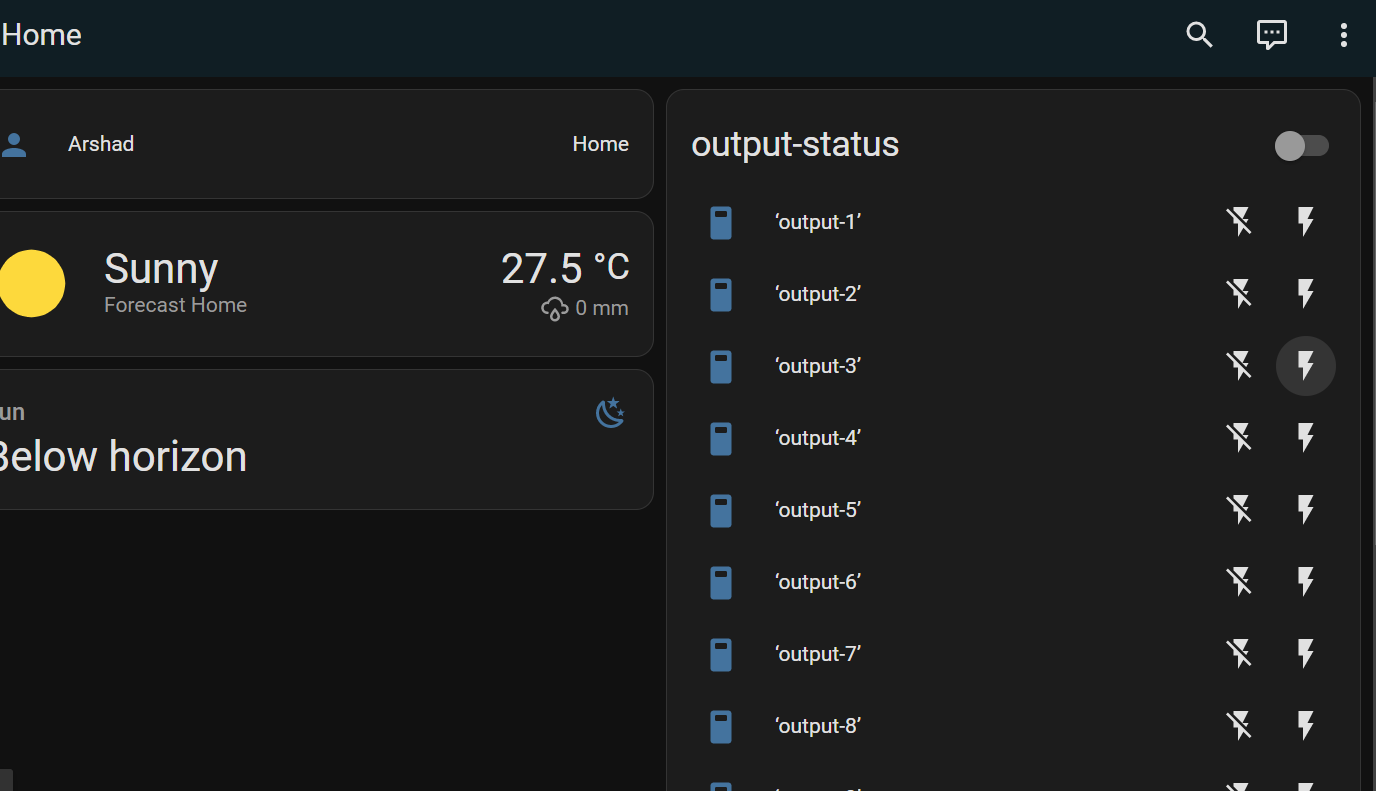Open the 'output-5' entity details

click(x=817, y=510)
